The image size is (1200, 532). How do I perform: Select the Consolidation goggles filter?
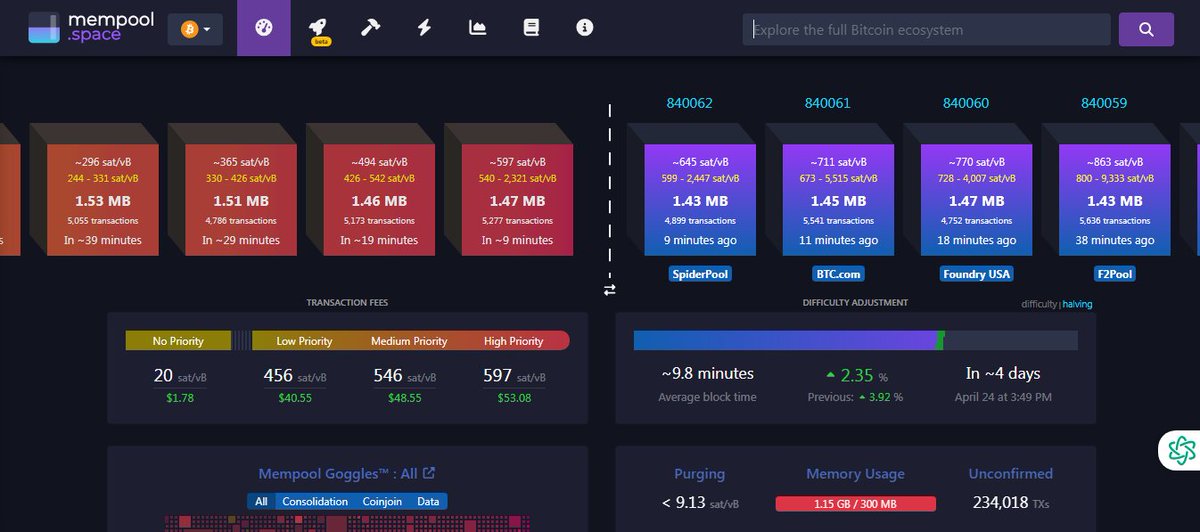(x=315, y=502)
